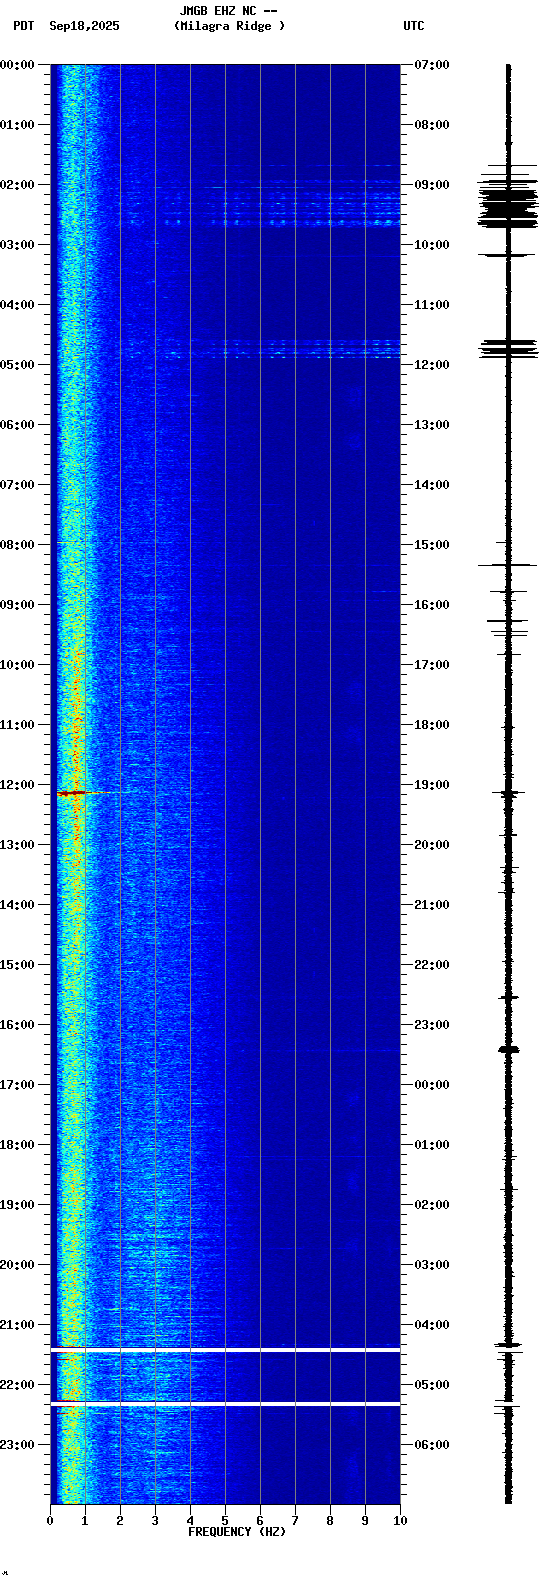Select the 06:00 UTC time label
Image resolution: width=552 pixels, height=1584 pixels.
432,1445
